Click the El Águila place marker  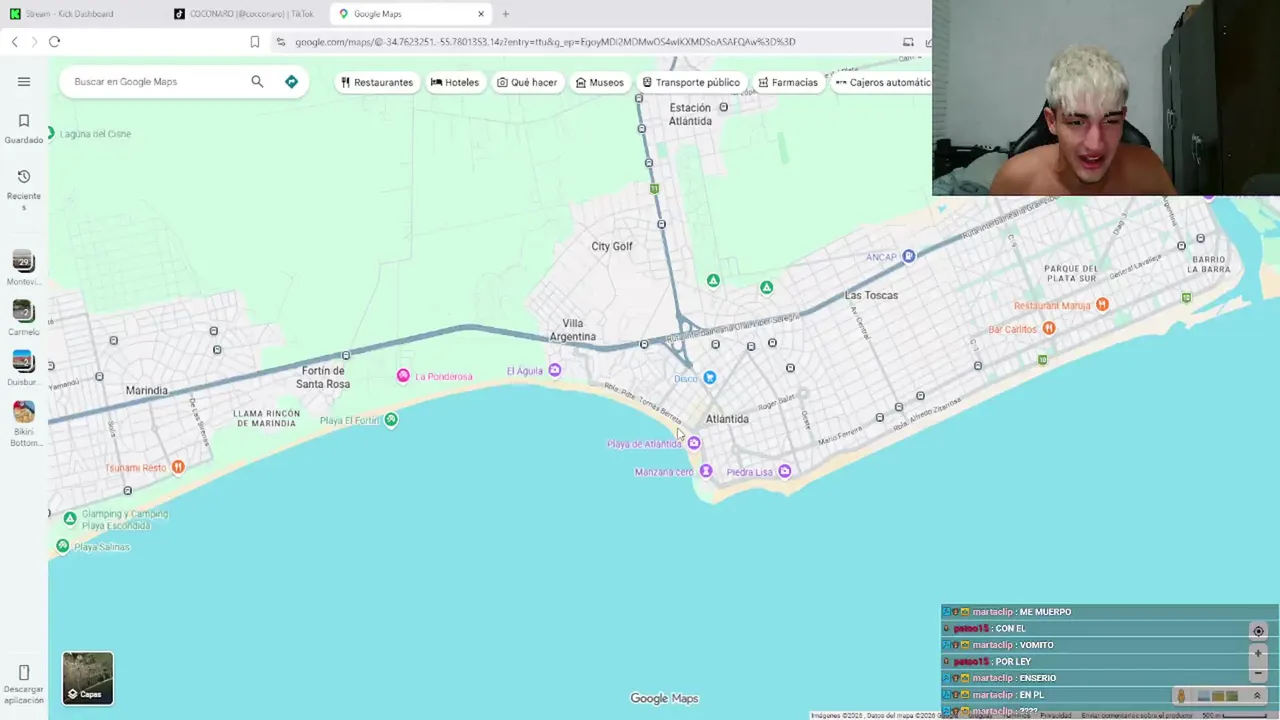(x=555, y=371)
